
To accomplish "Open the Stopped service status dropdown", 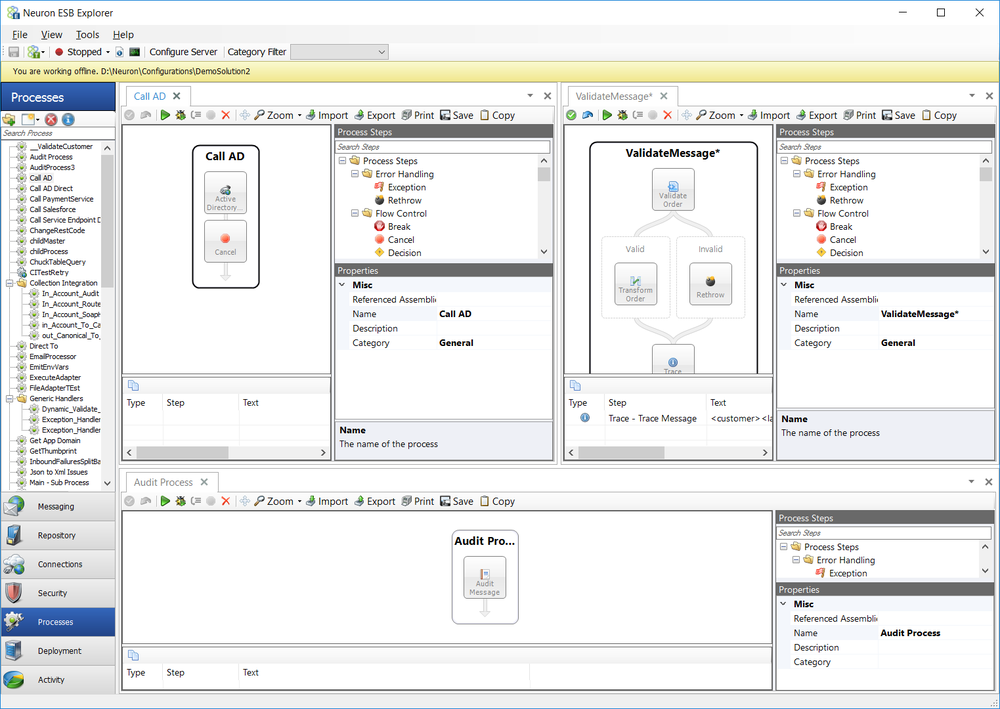I will point(108,52).
